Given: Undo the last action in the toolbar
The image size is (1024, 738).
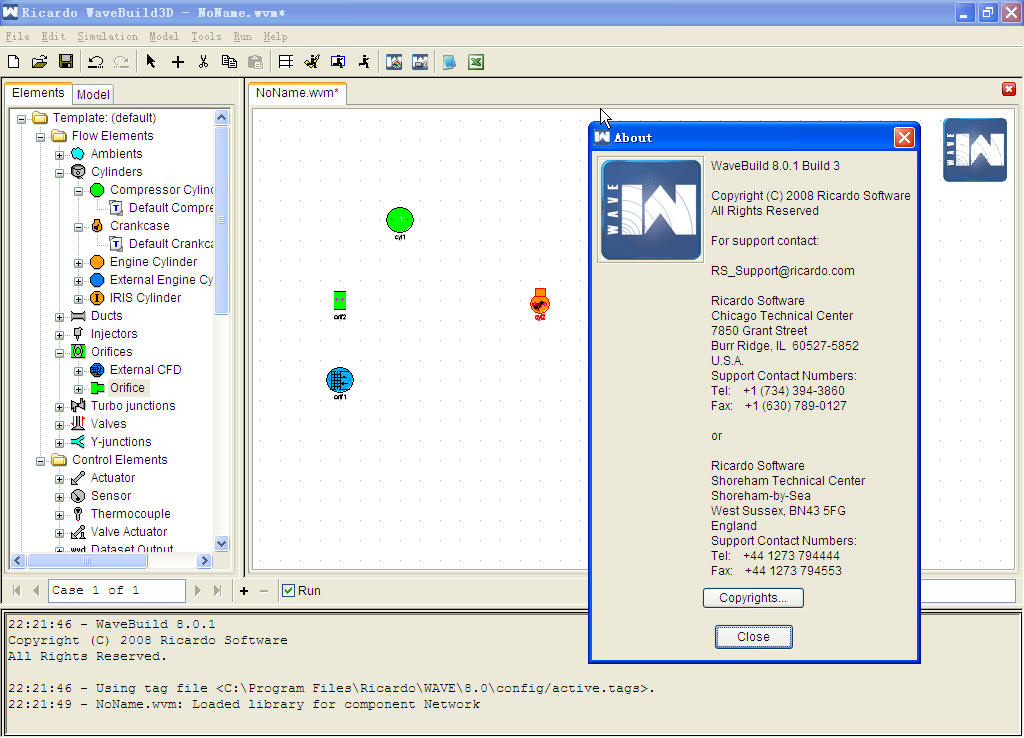Looking at the screenshot, I should tap(96, 62).
